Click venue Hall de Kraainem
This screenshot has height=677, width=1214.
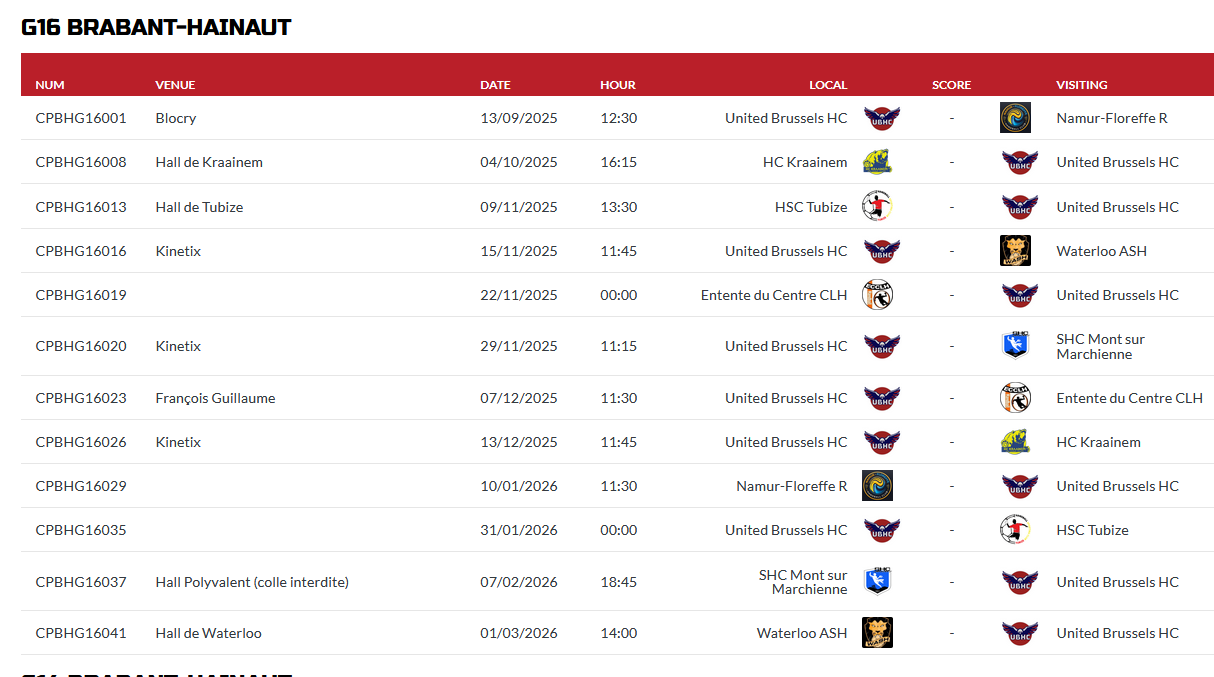tap(209, 162)
